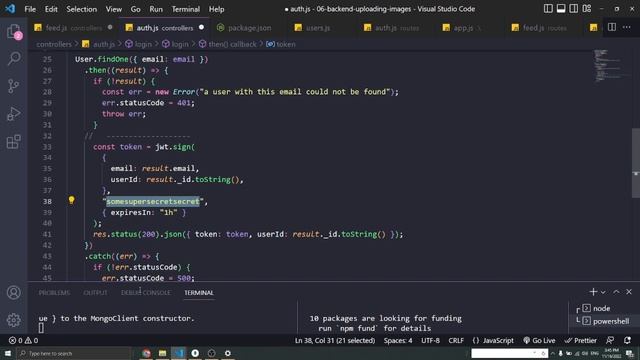This screenshot has height=360, width=640.
Task: Open notifications bell in status bar
Action: (x=627, y=340)
